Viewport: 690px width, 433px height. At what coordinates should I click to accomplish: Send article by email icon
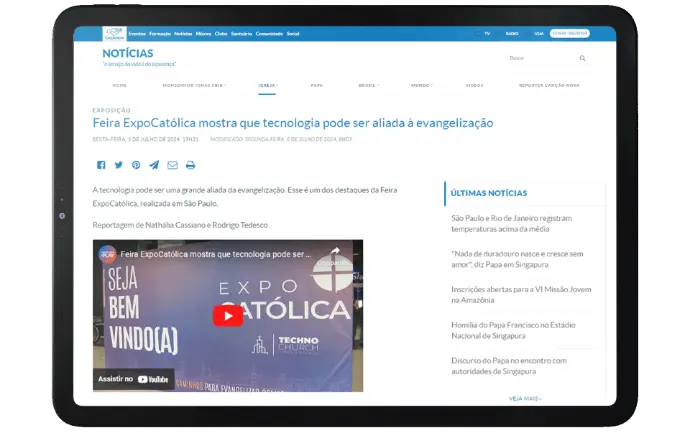click(172, 165)
